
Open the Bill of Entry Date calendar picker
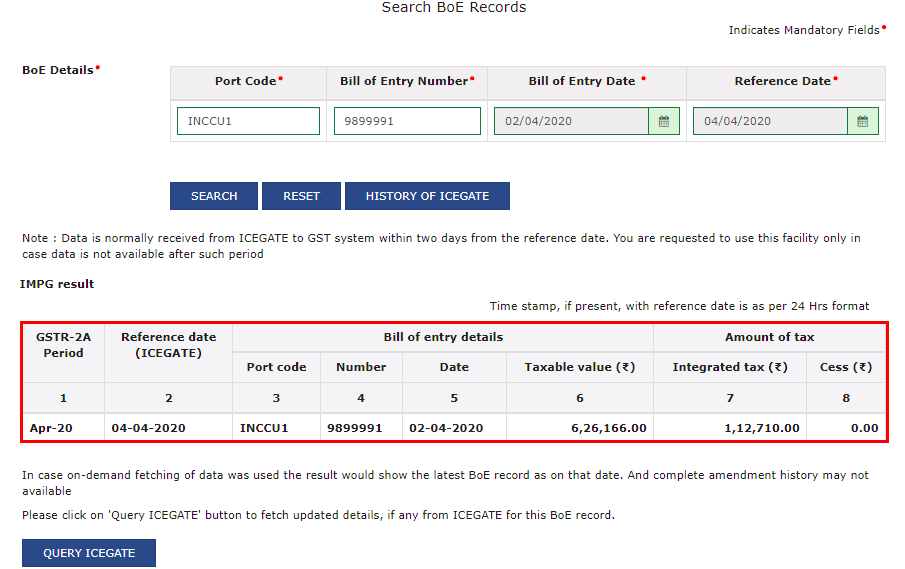(x=664, y=121)
